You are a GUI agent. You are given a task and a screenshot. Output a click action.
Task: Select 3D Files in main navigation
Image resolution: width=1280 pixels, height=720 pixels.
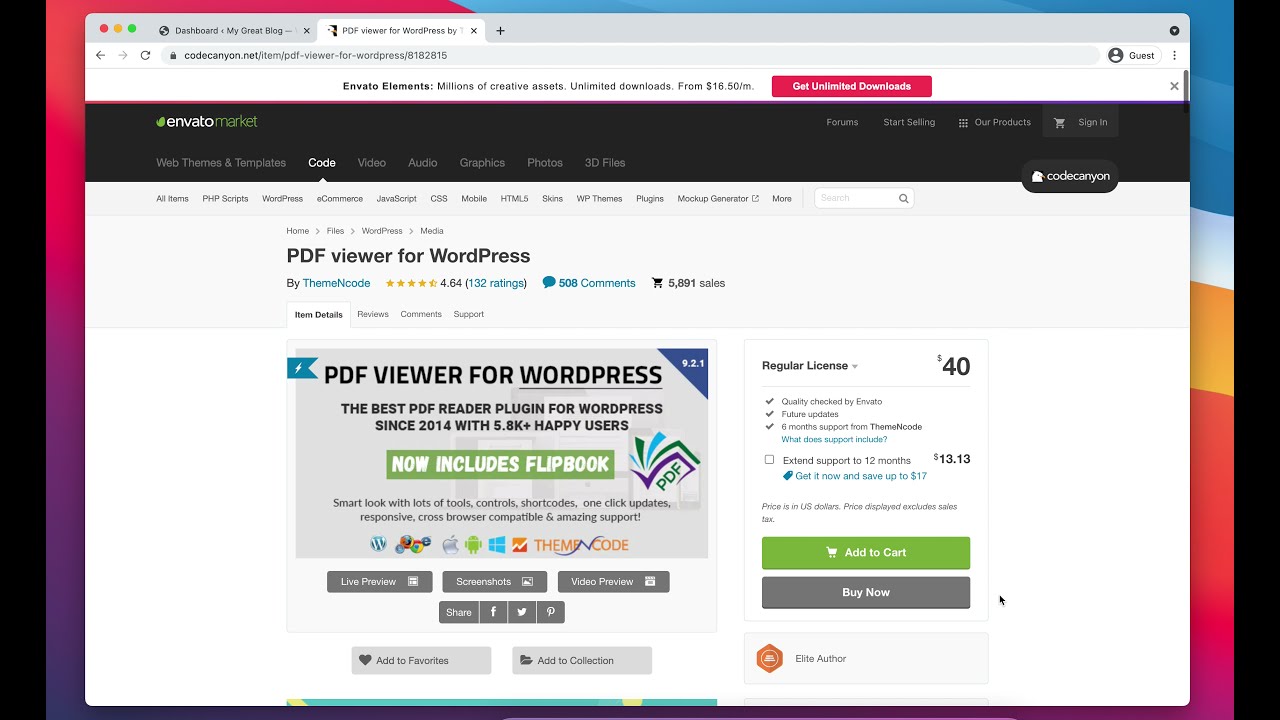tap(605, 162)
